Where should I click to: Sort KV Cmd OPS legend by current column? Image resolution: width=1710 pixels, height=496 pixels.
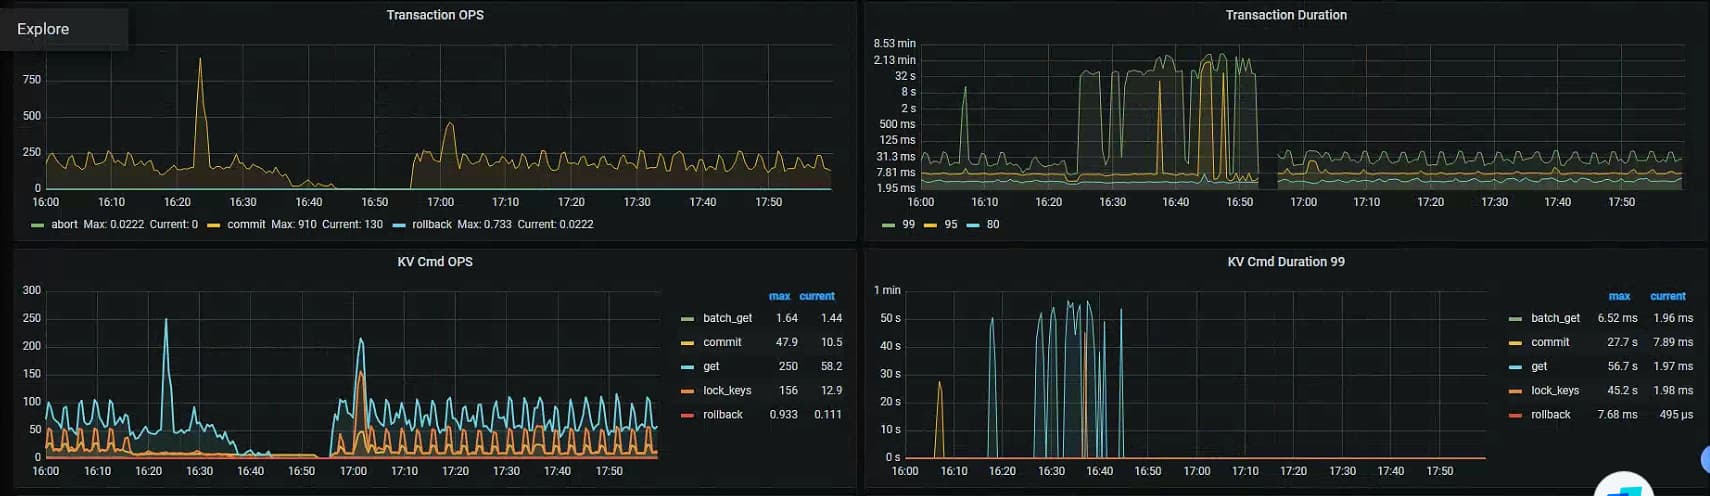(x=817, y=297)
